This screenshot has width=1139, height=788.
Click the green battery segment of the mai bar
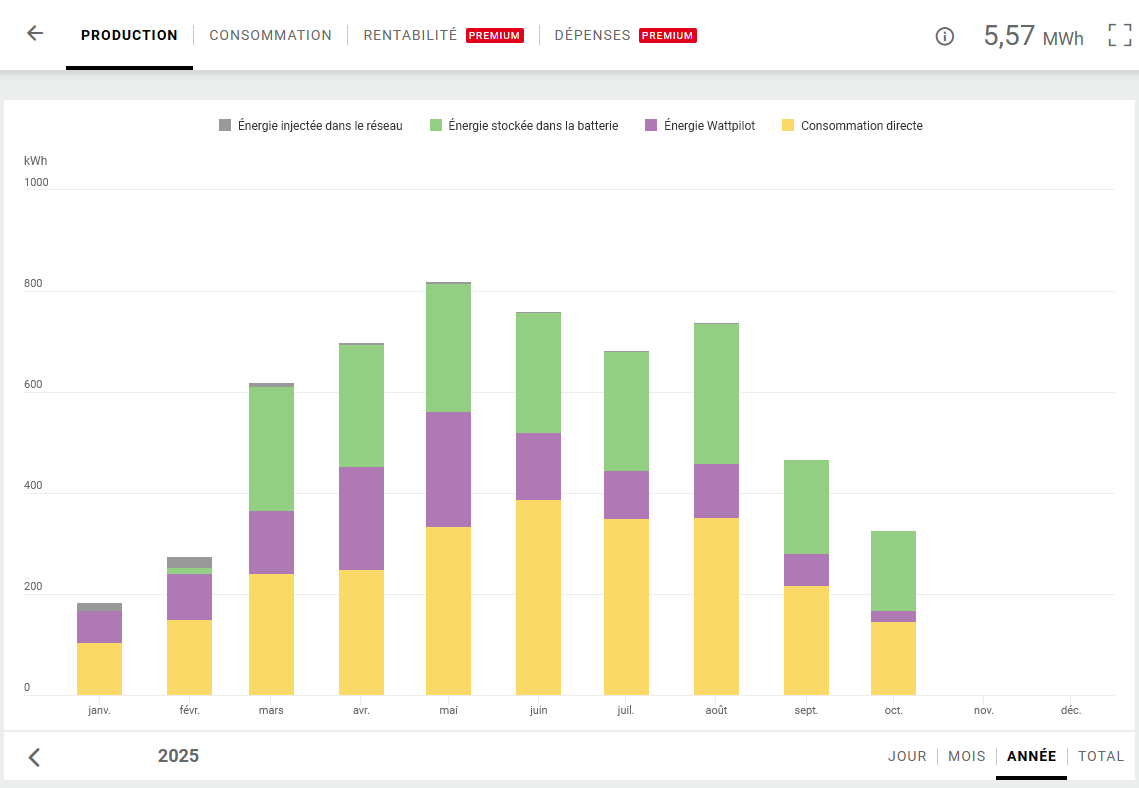tap(448, 347)
